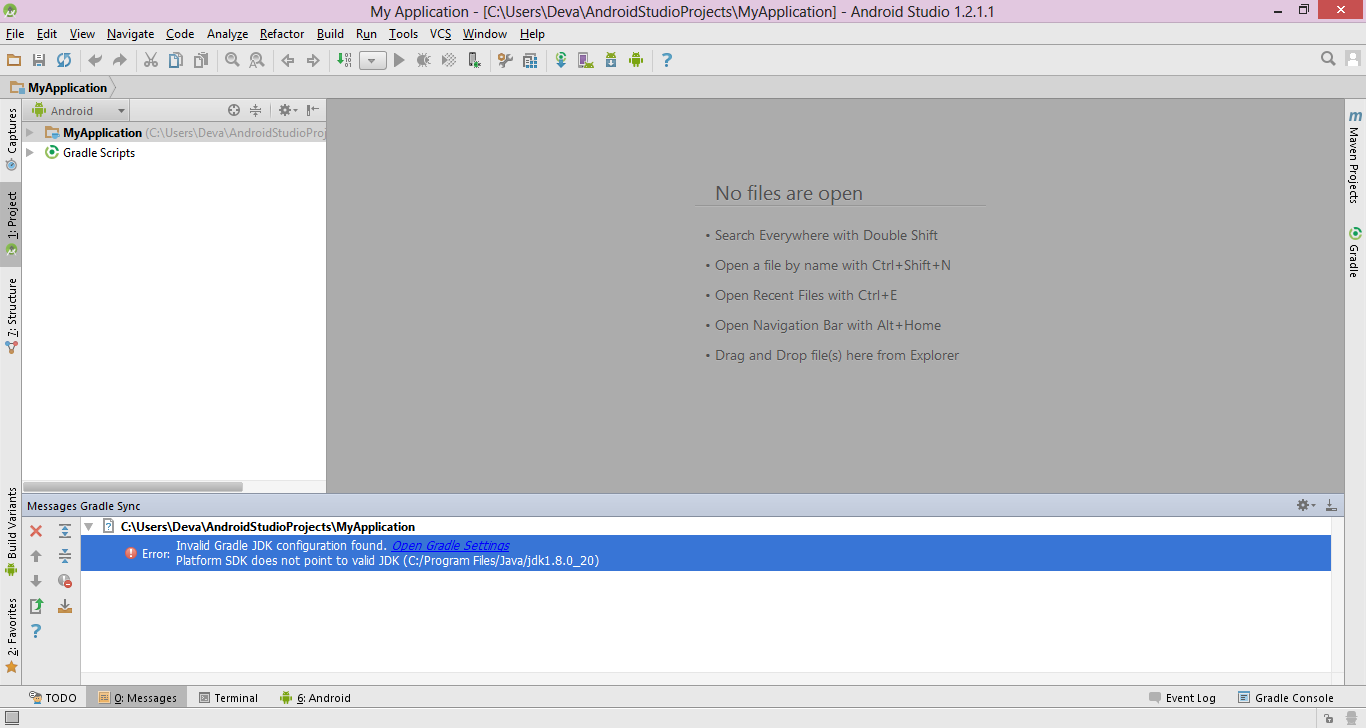Select Gradle Scripts in project tree
The height and width of the screenshot is (728, 1366).
tap(99, 153)
